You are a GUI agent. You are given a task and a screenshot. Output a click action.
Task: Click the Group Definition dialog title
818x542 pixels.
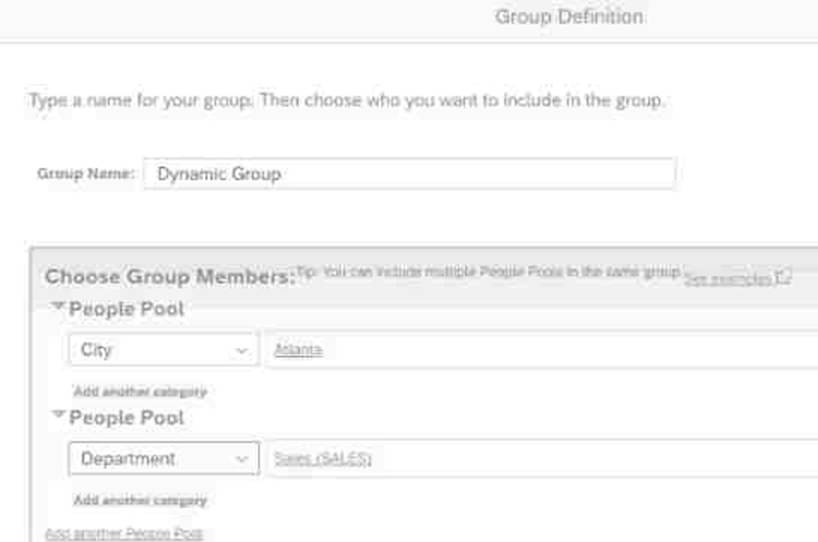569,17
